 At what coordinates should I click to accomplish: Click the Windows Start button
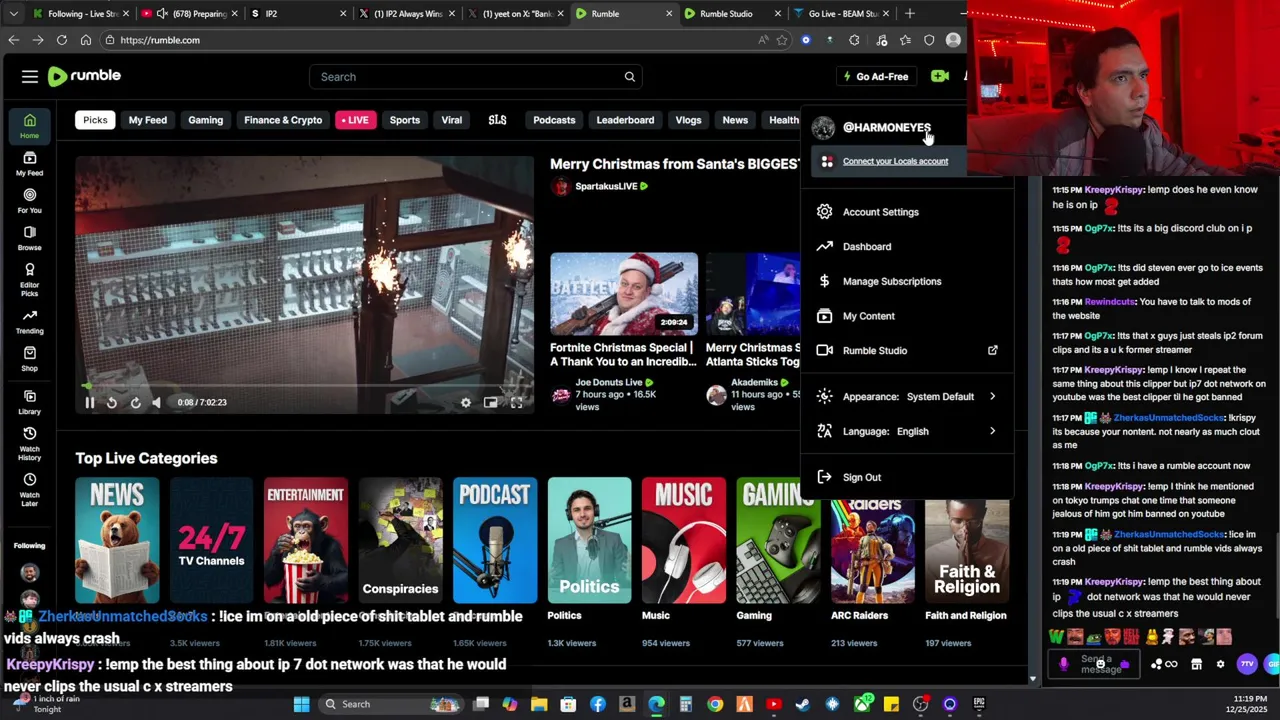[x=301, y=704]
